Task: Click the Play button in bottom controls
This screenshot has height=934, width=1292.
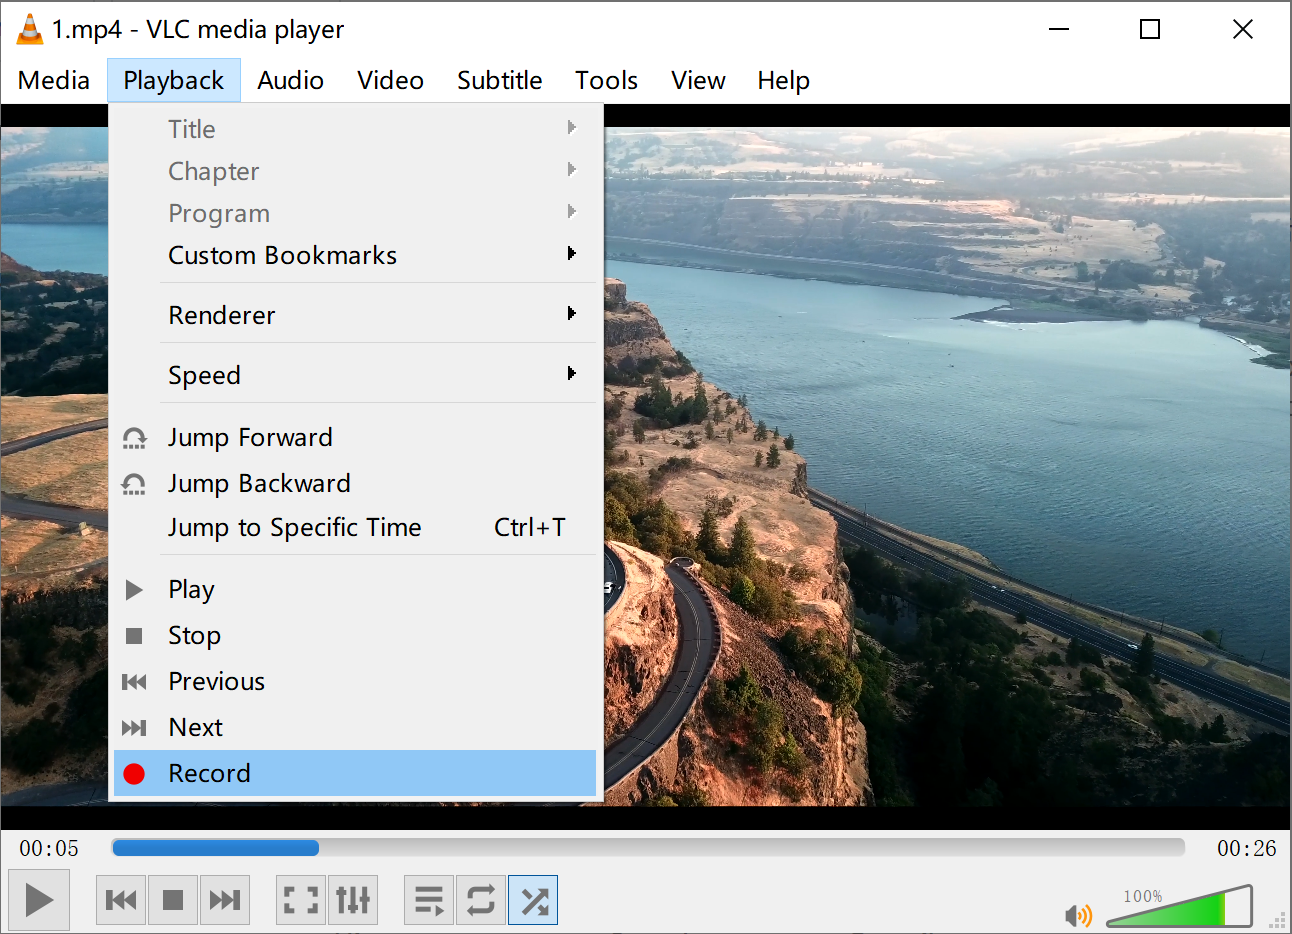Action: tap(39, 900)
